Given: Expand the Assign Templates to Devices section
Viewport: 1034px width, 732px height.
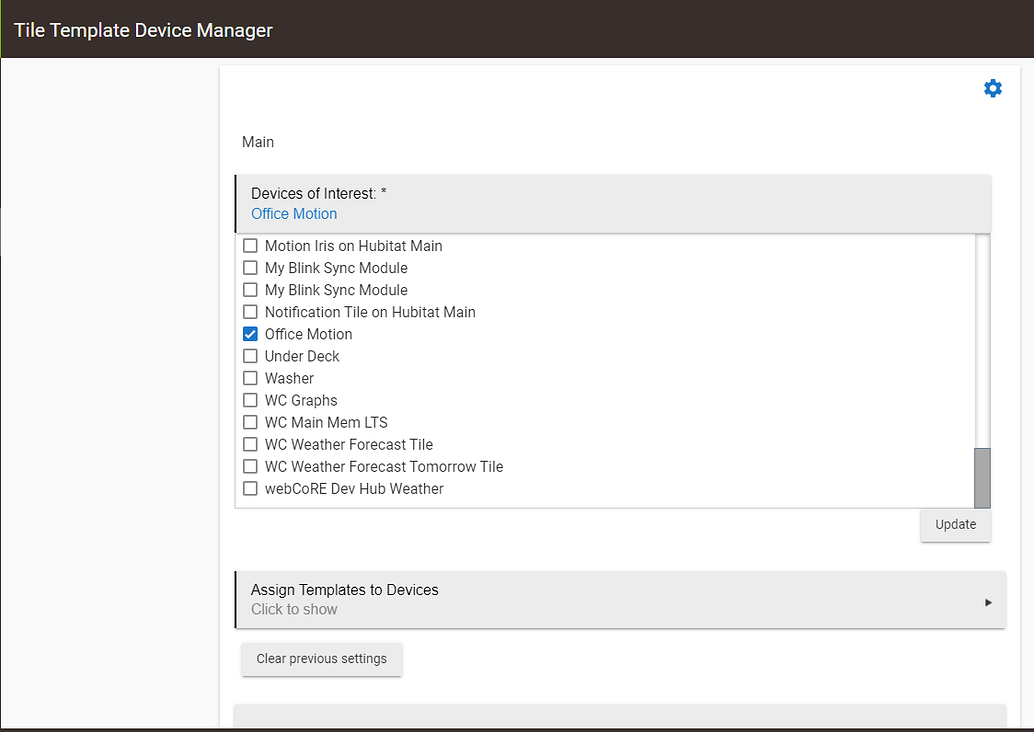Looking at the screenshot, I should 620,600.
